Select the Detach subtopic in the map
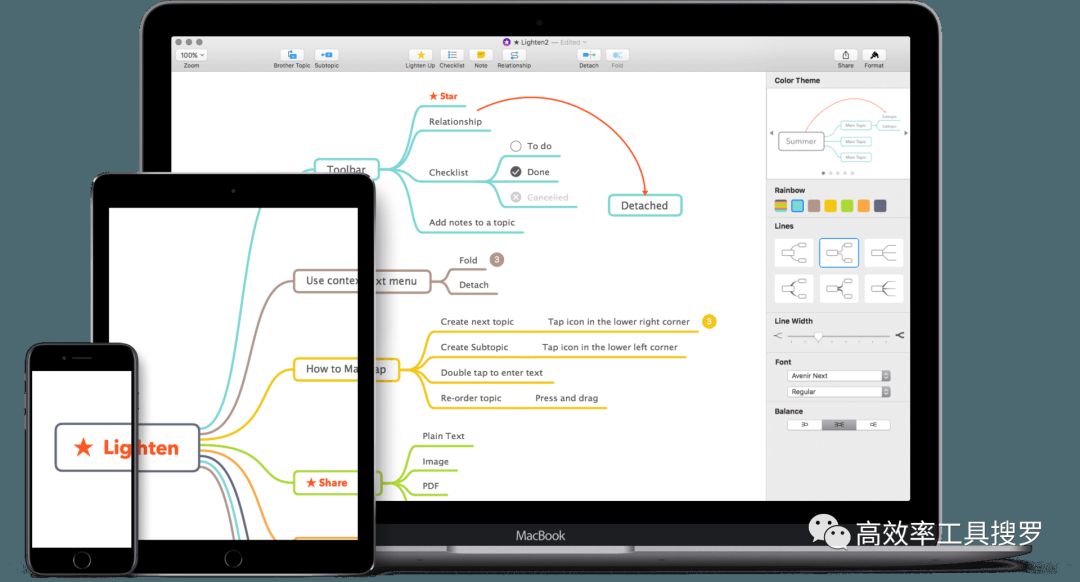 [x=474, y=284]
